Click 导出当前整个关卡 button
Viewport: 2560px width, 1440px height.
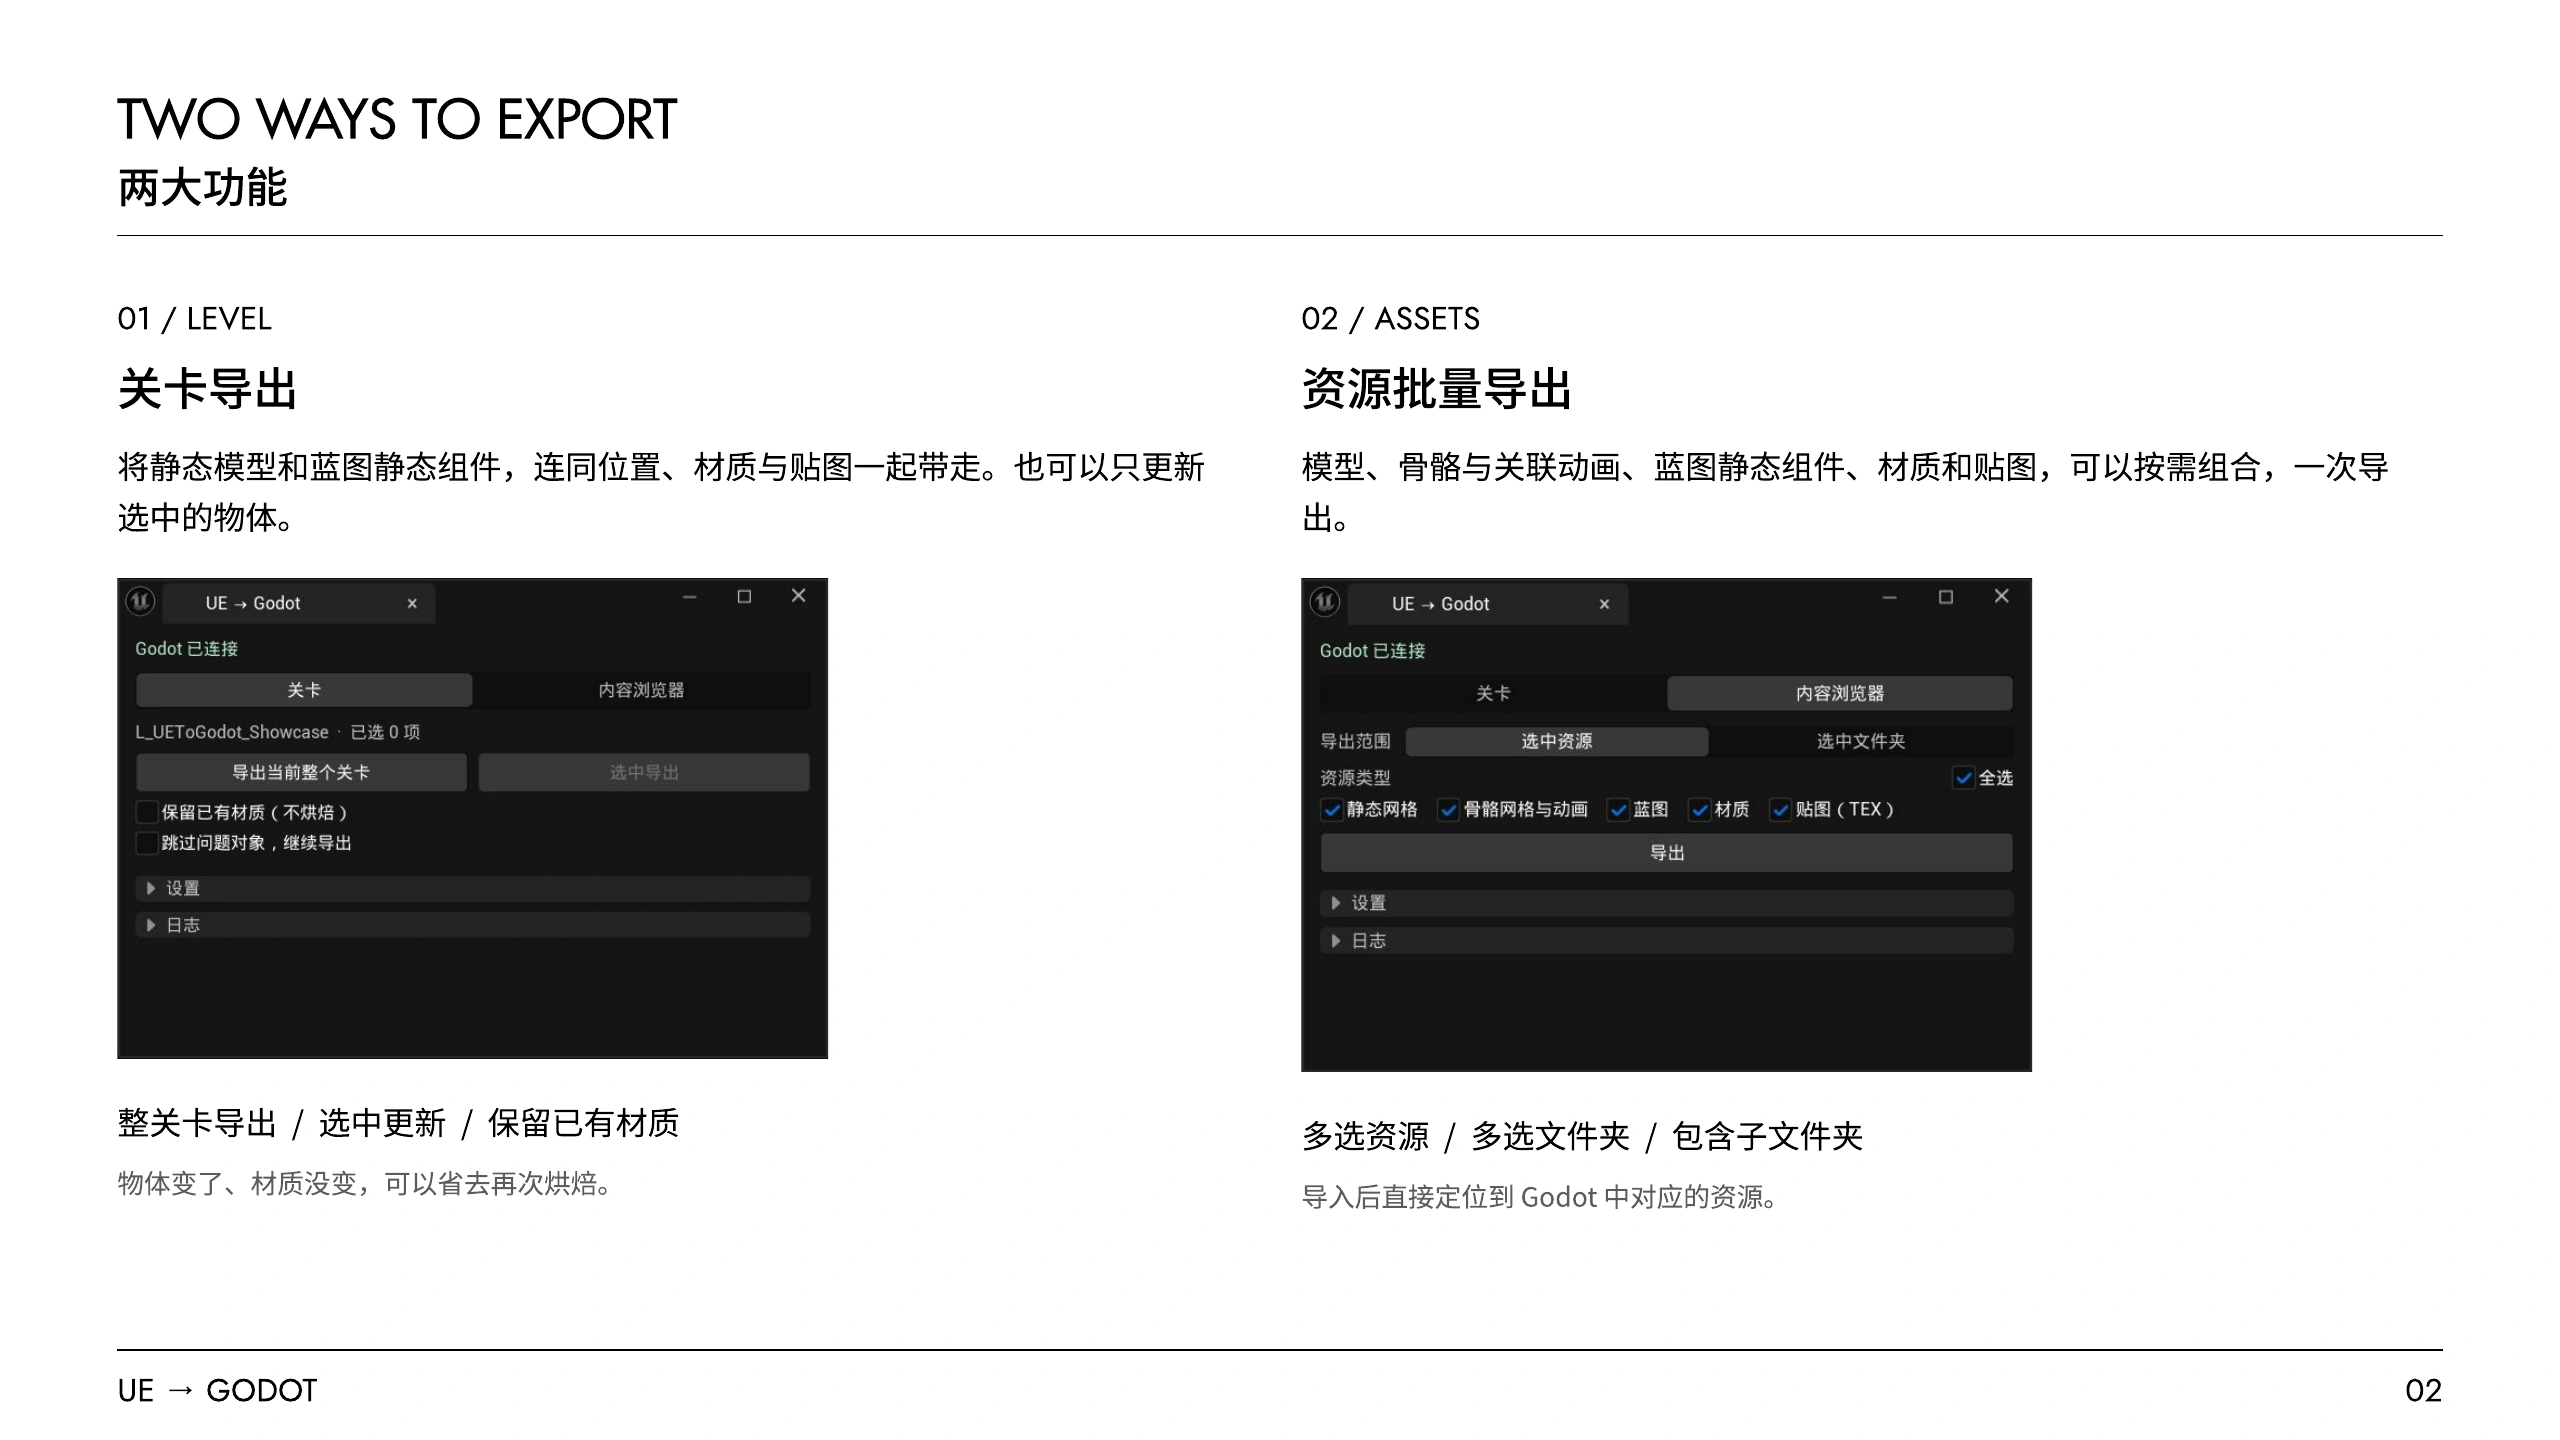[301, 772]
